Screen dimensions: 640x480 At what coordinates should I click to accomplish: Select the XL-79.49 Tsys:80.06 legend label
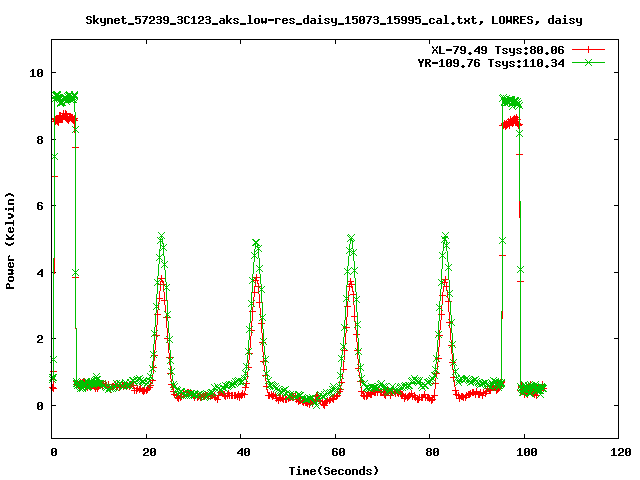(498, 50)
